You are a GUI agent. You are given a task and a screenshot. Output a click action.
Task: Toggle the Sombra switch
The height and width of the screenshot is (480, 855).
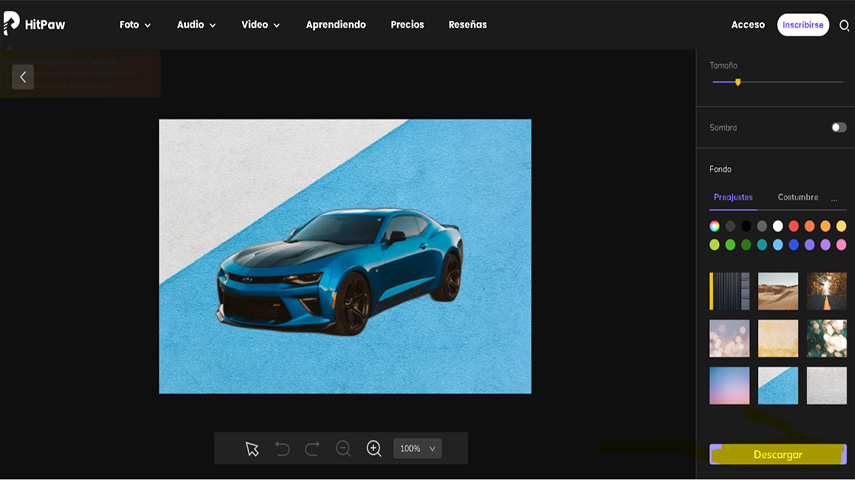tap(838, 128)
